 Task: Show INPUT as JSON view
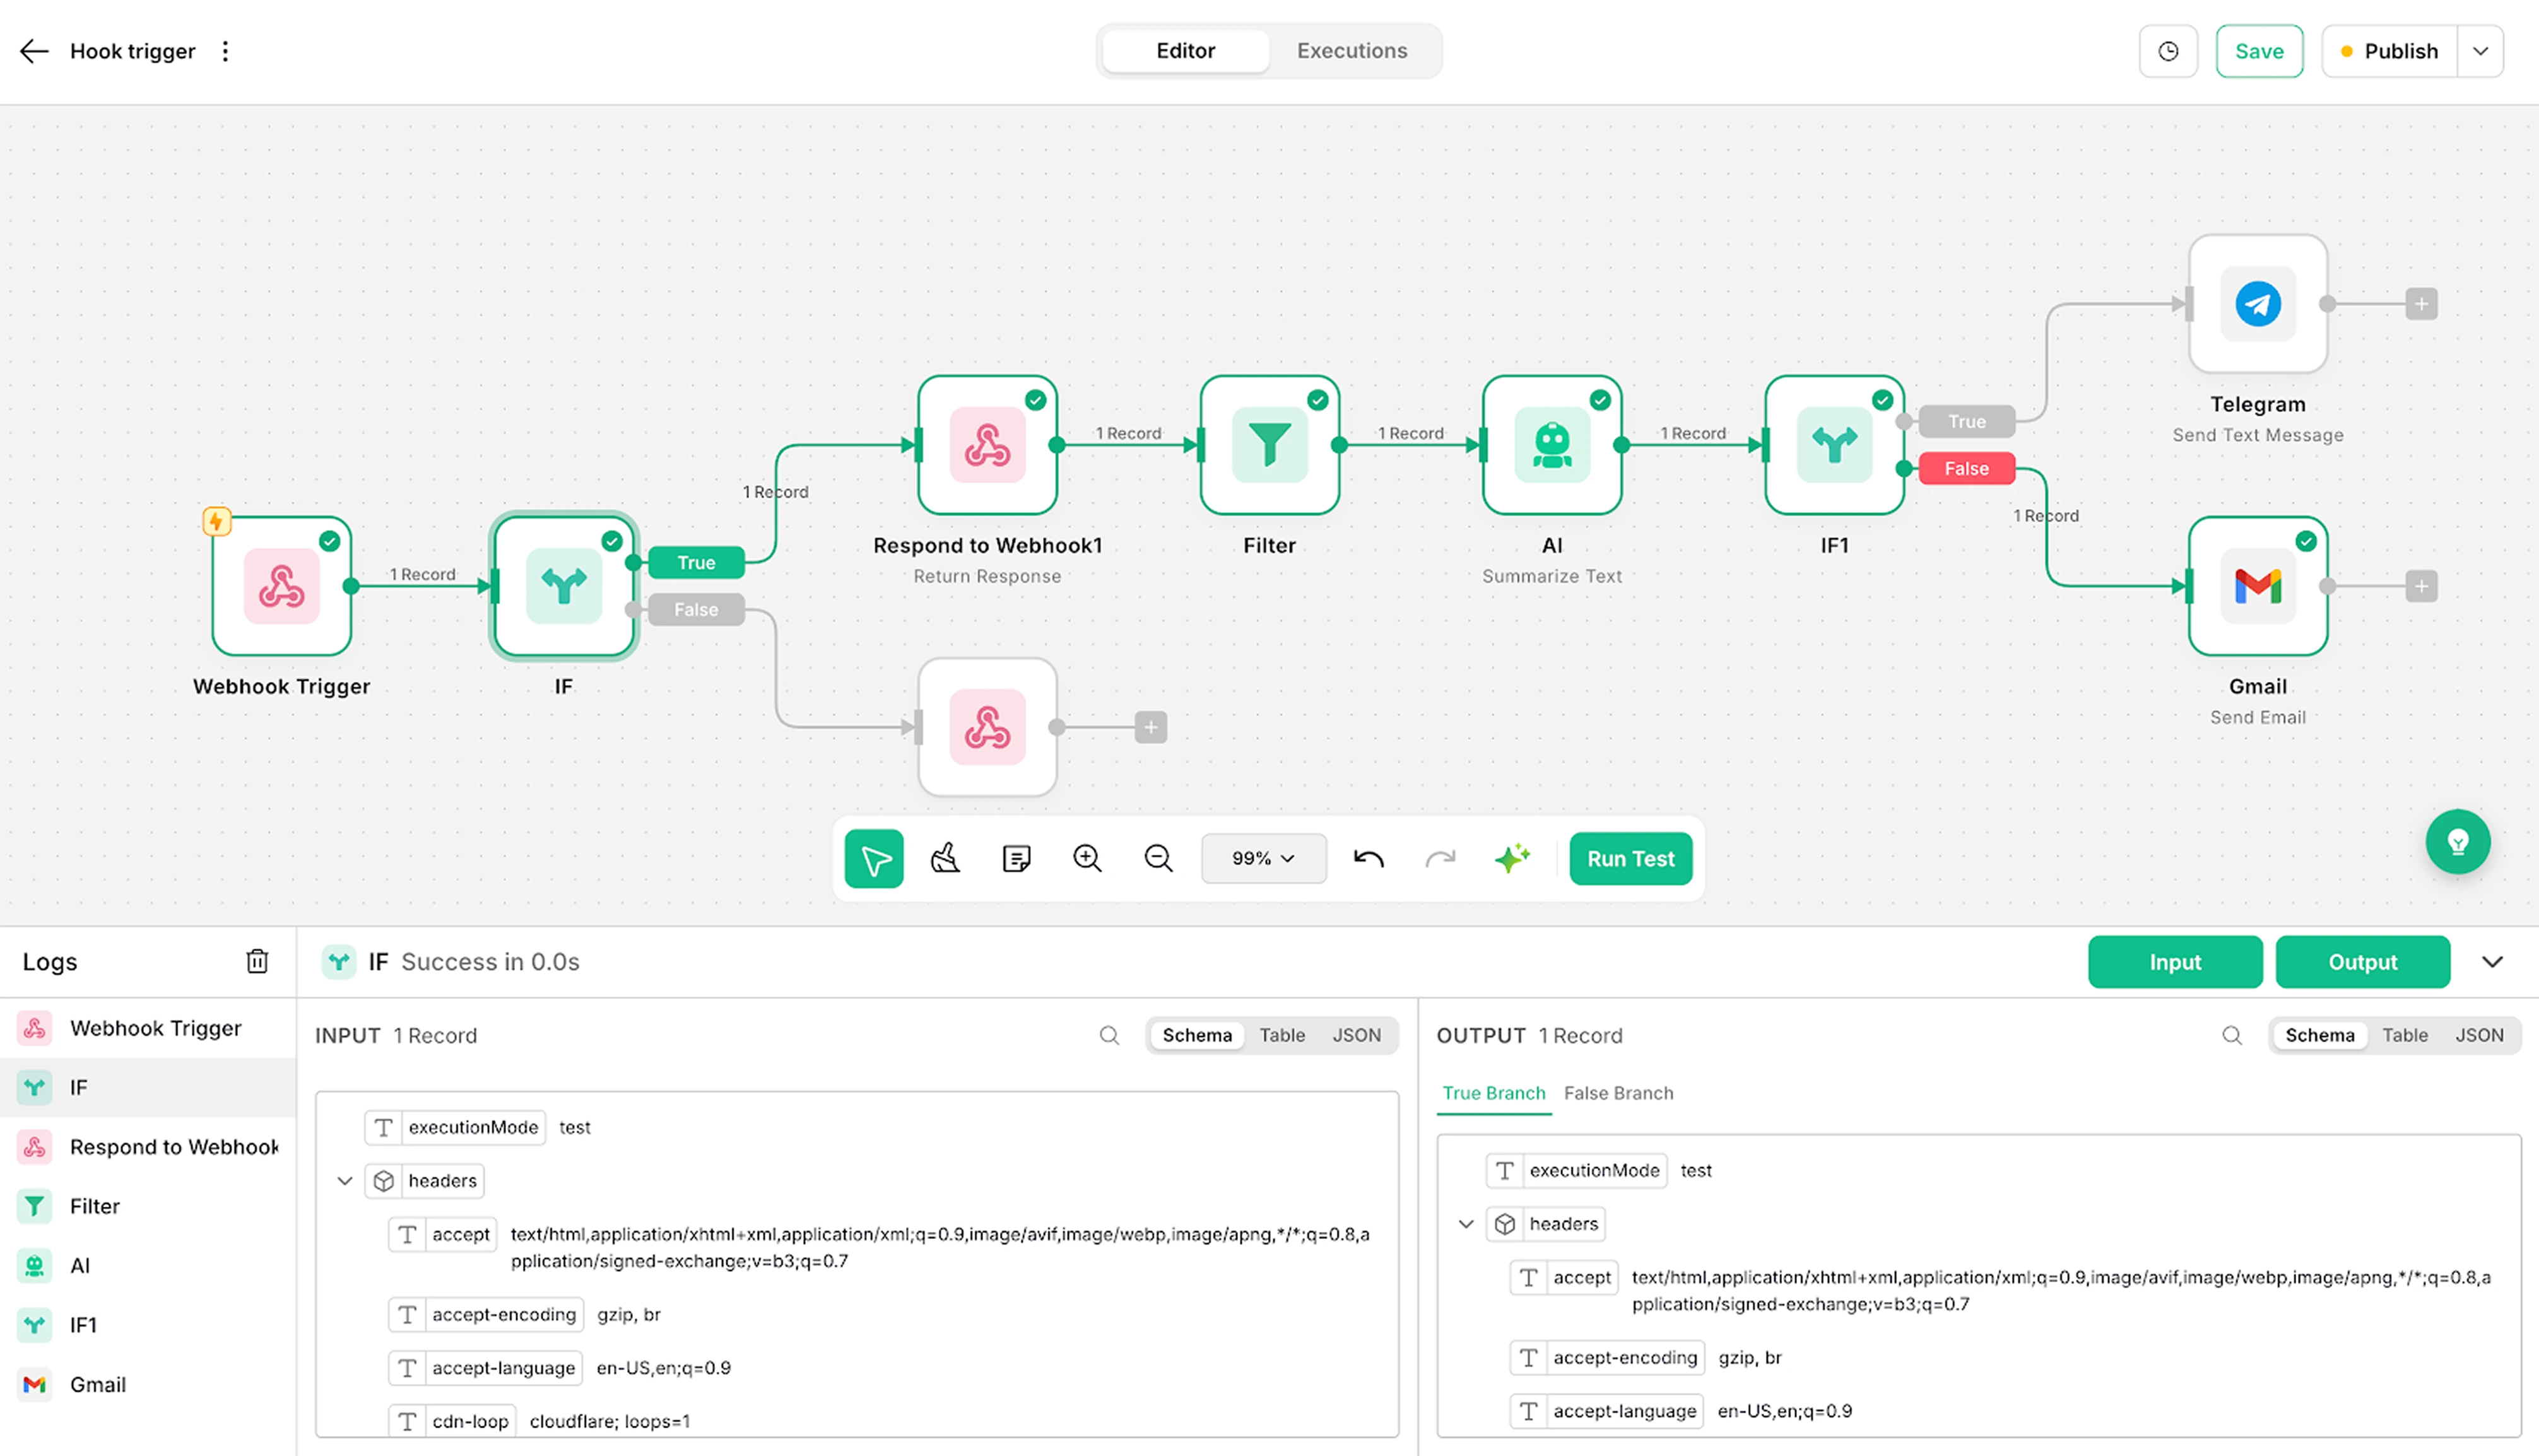(x=1356, y=1035)
